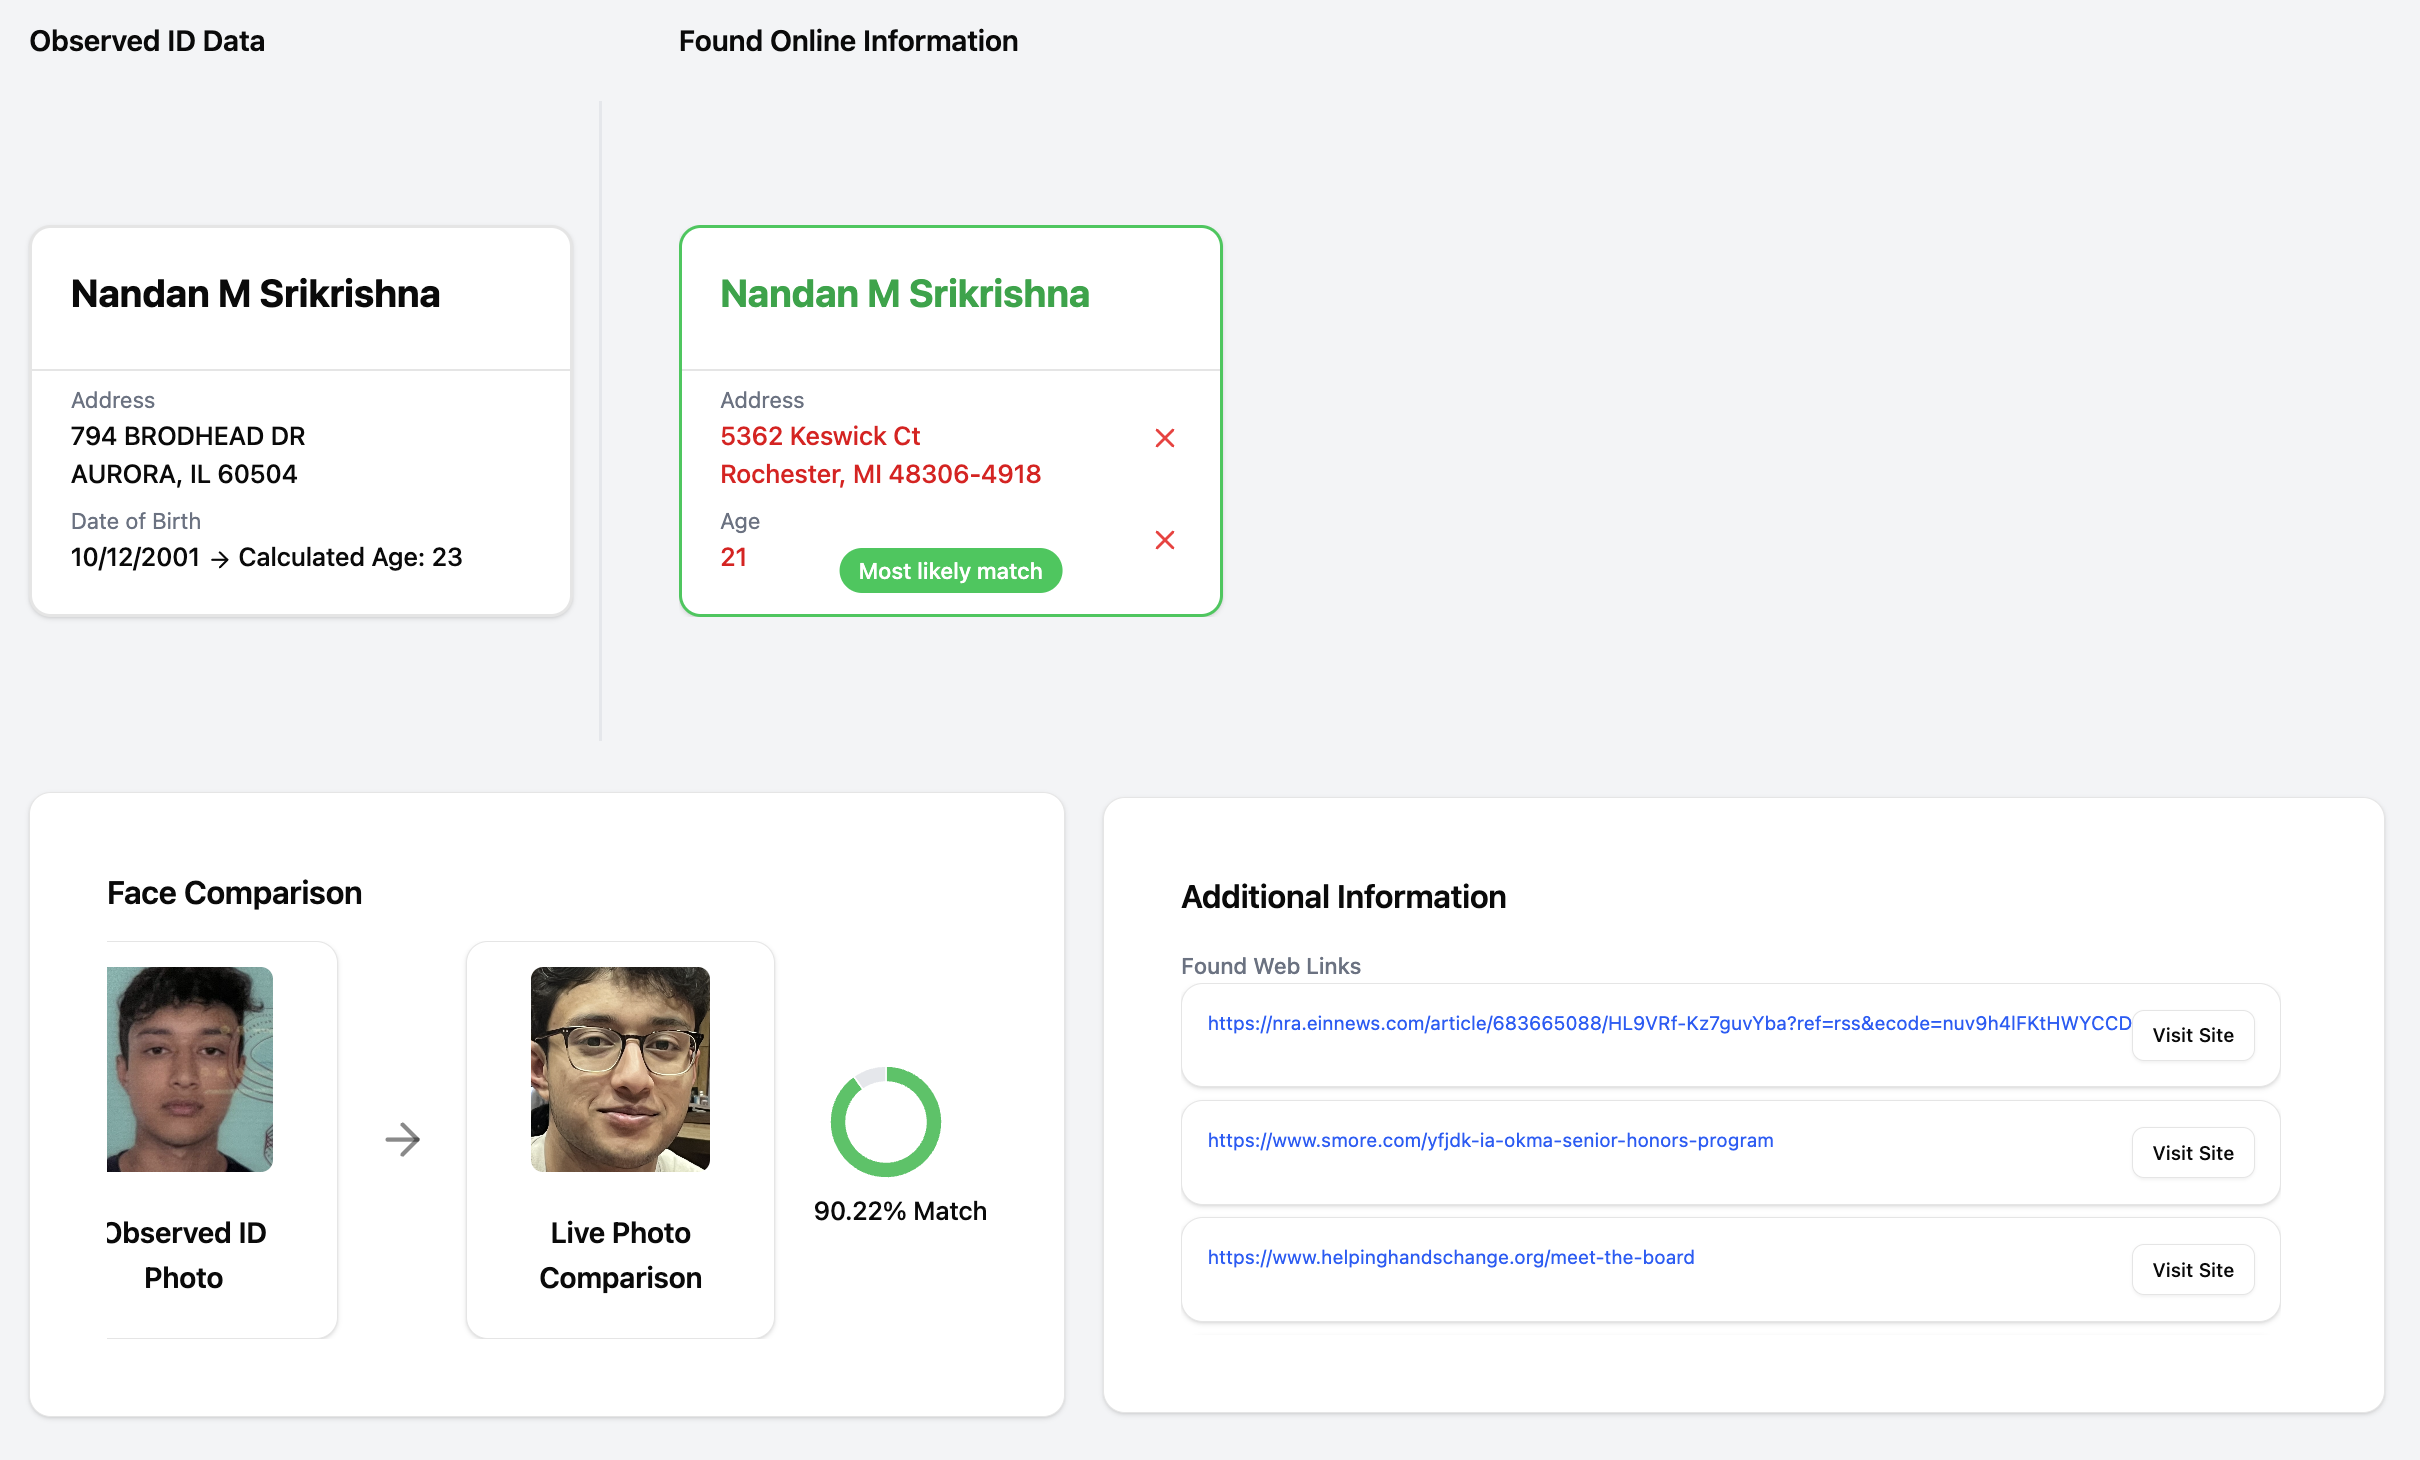Open the smore.com senior-honors-program link

coord(1490,1140)
